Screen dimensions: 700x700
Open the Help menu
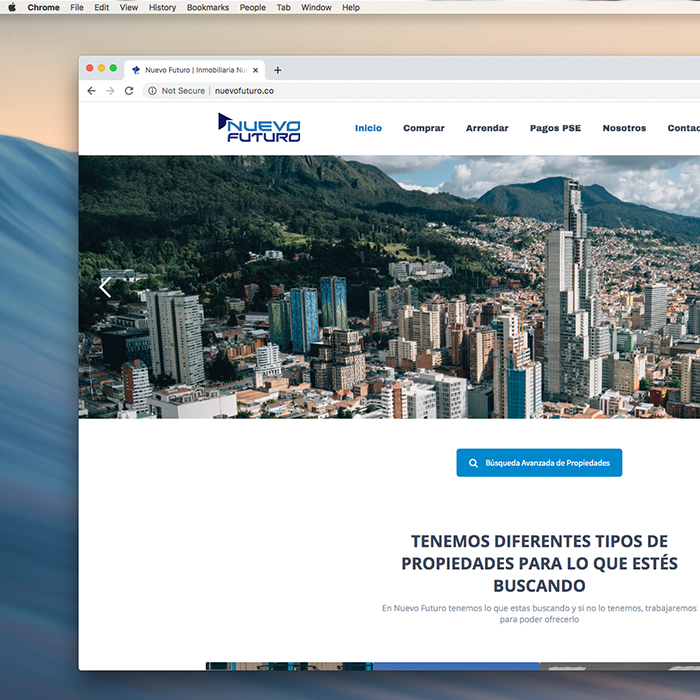click(350, 8)
